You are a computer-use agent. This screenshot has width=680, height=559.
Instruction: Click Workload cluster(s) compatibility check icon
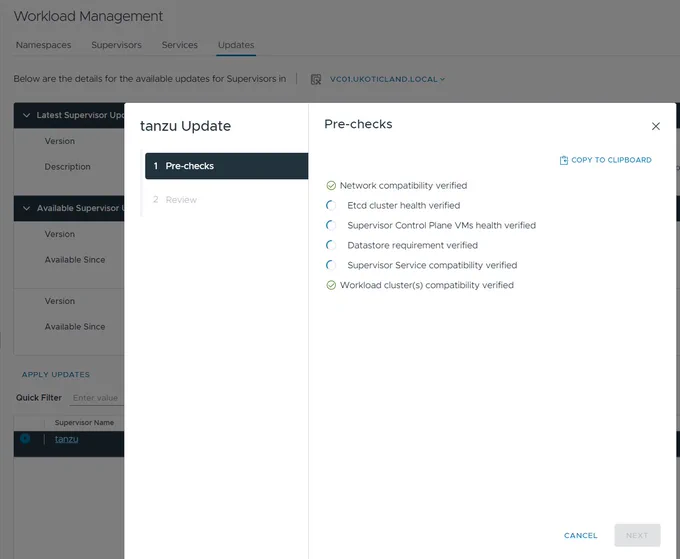click(x=331, y=285)
